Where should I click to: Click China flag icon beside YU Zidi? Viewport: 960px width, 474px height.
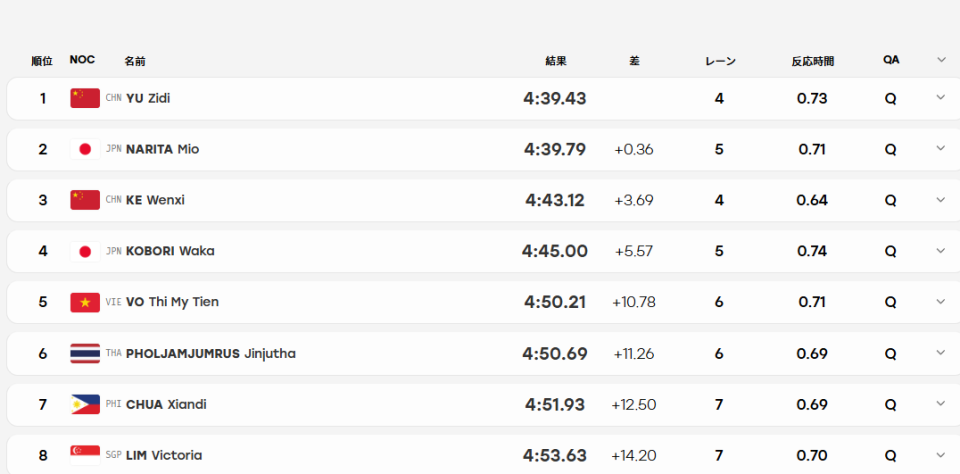[x=85, y=98]
